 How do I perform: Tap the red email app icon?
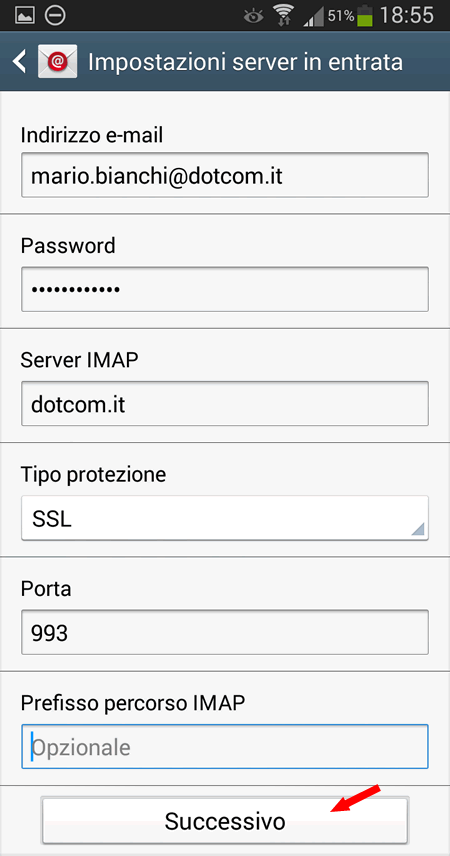pyautogui.click(x=57, y=62)
